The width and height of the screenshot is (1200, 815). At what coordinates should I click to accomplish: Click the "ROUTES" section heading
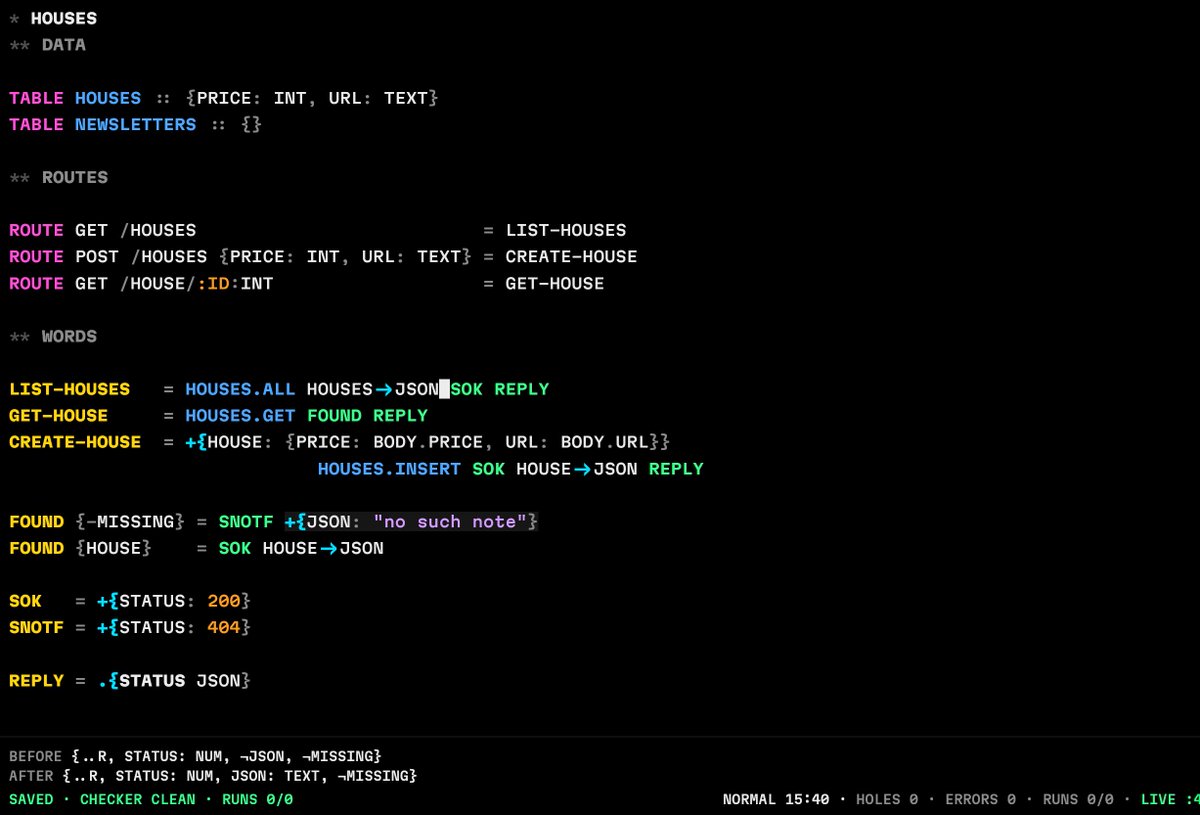(x=75, y=177)
